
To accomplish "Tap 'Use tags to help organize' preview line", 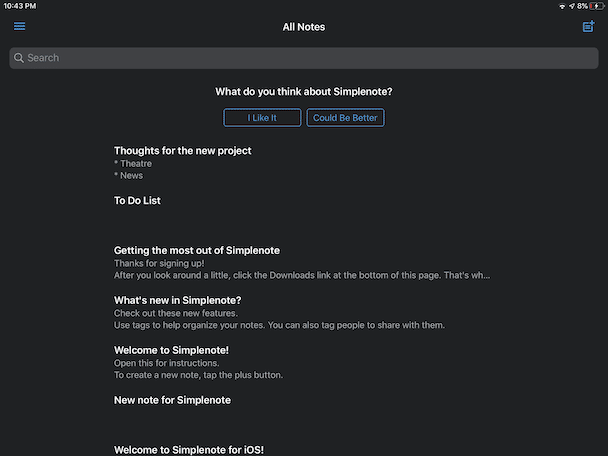I will pyautogui.click(x=279, y=325).
